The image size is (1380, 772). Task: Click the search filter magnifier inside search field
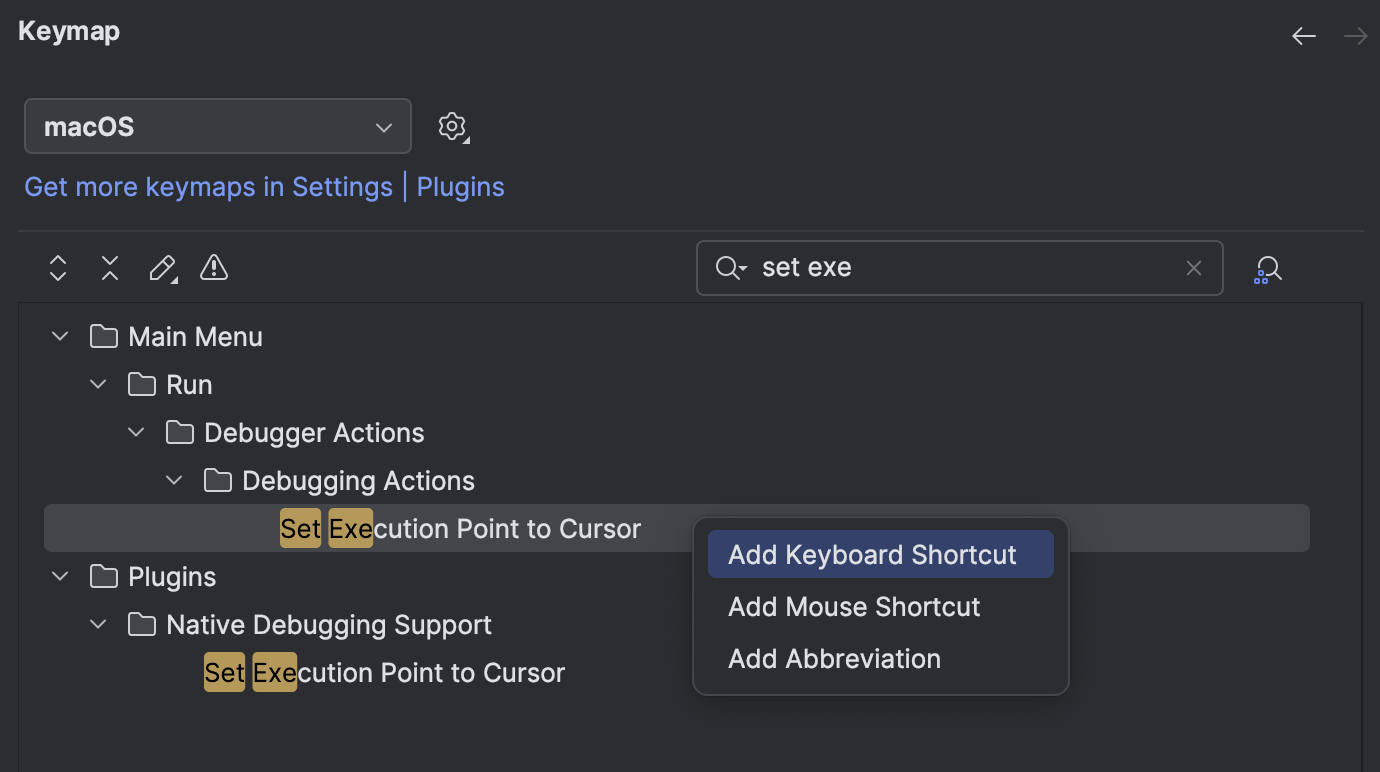coord(729,267)
